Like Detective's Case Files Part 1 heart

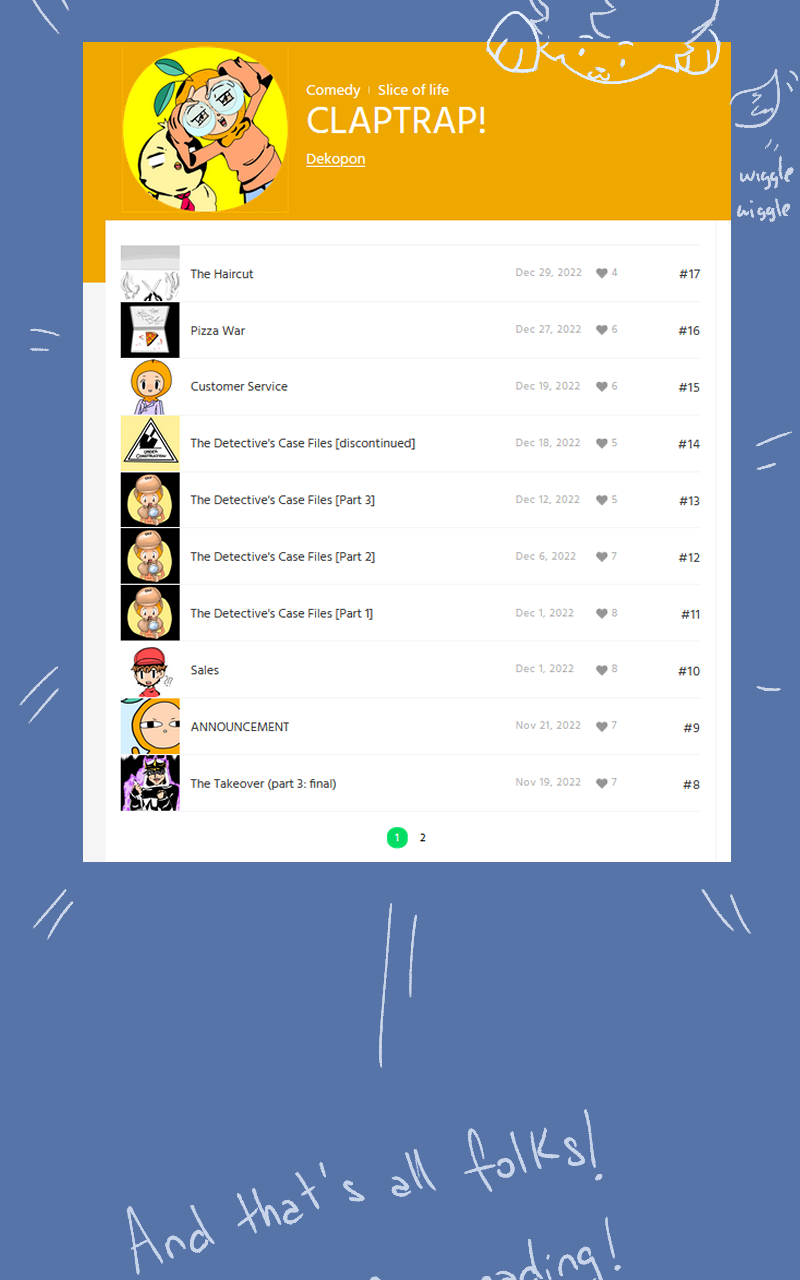point(602,614)
